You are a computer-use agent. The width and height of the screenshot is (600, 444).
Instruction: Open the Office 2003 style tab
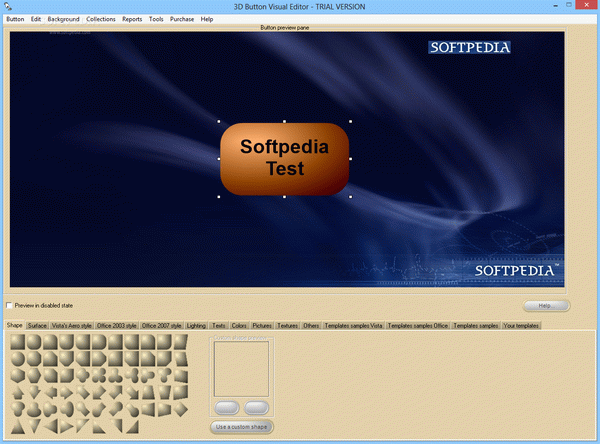117,326
